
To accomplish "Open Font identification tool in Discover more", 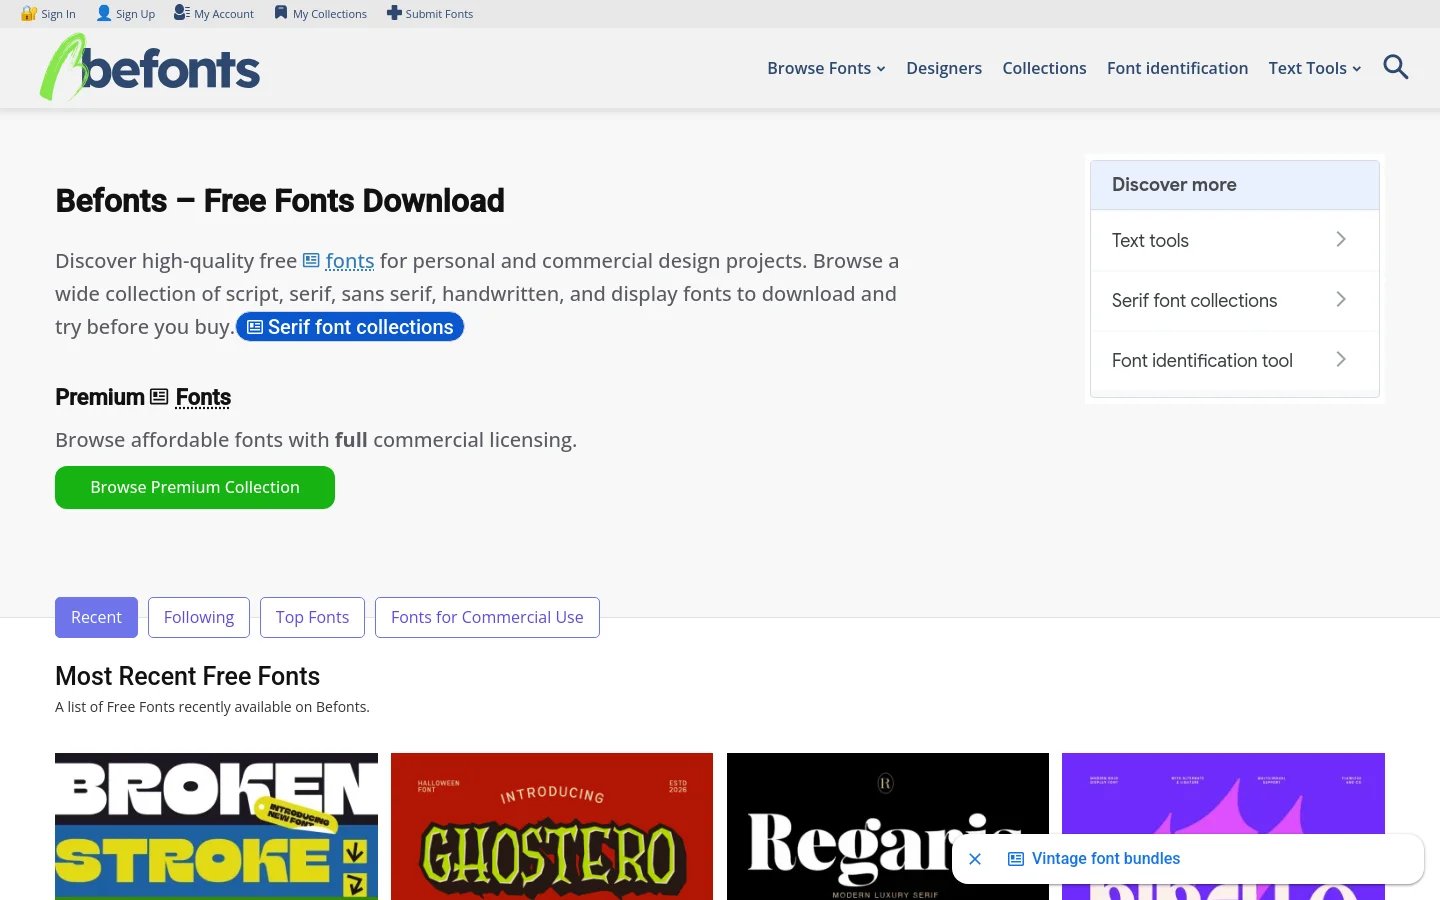I will point(1235,360).
